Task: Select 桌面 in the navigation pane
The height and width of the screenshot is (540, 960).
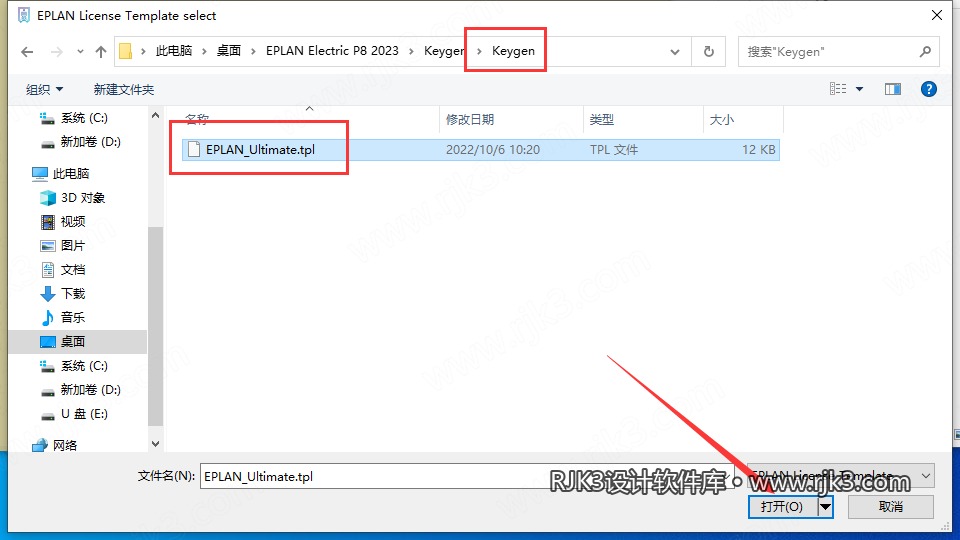Action: [x=72, y=342]
